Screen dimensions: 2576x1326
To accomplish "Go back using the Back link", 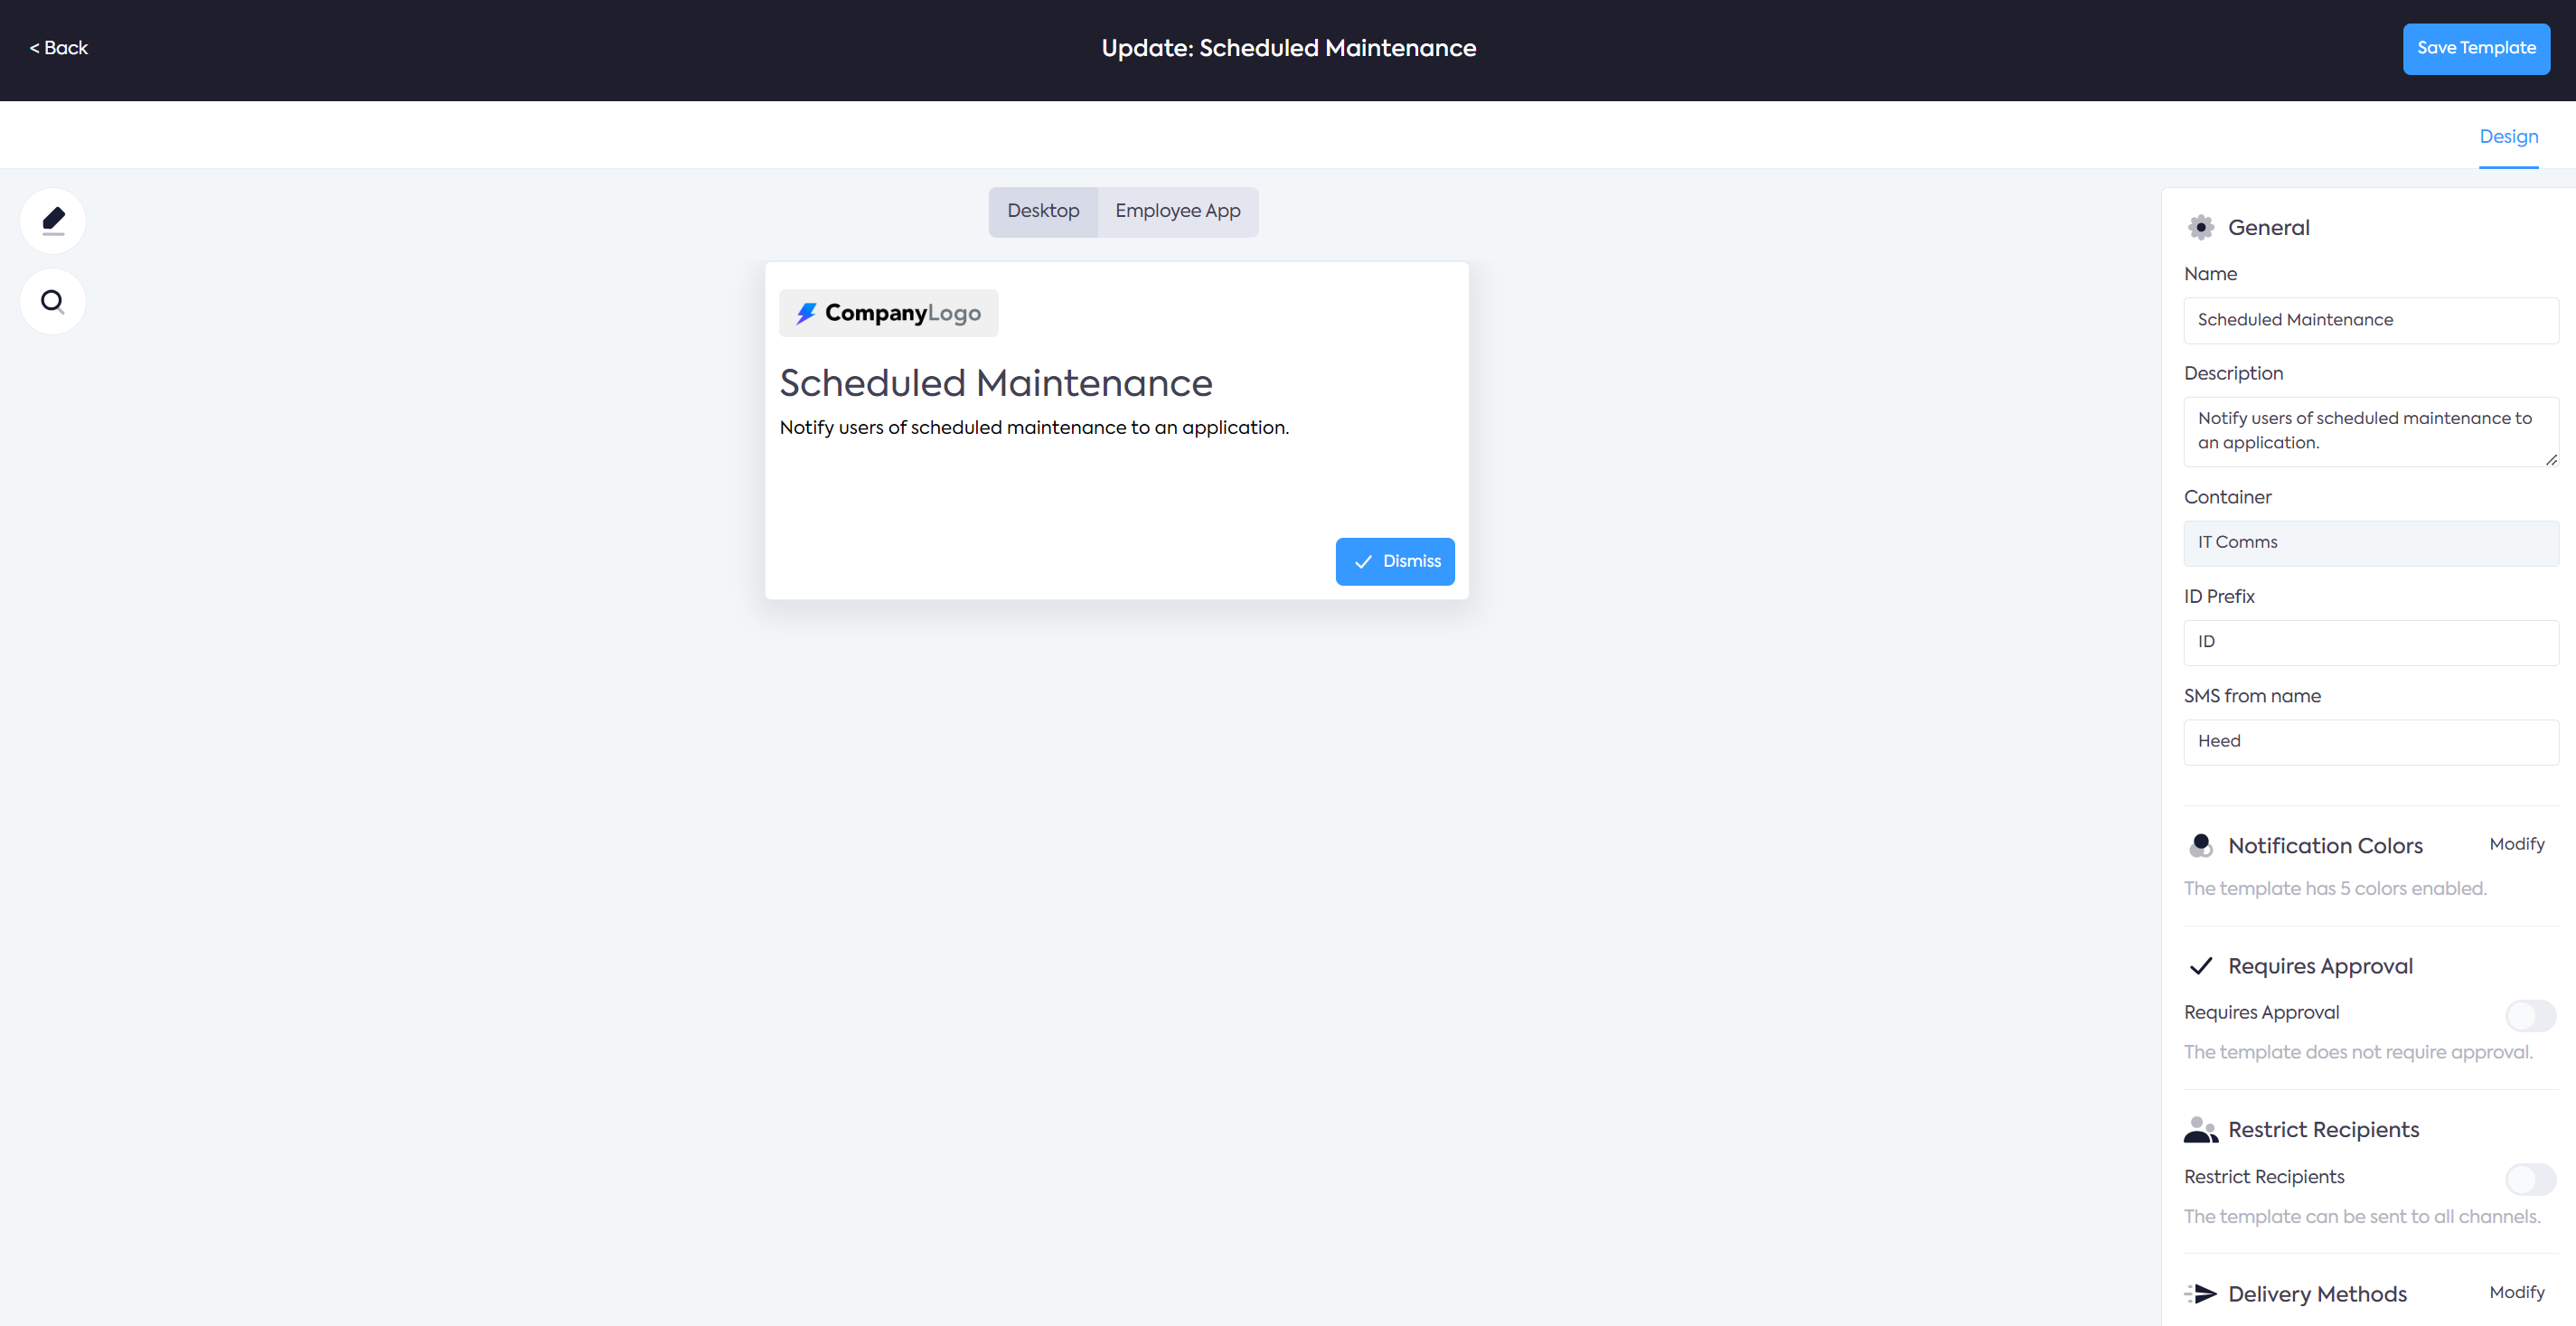I will coord(59,48).
